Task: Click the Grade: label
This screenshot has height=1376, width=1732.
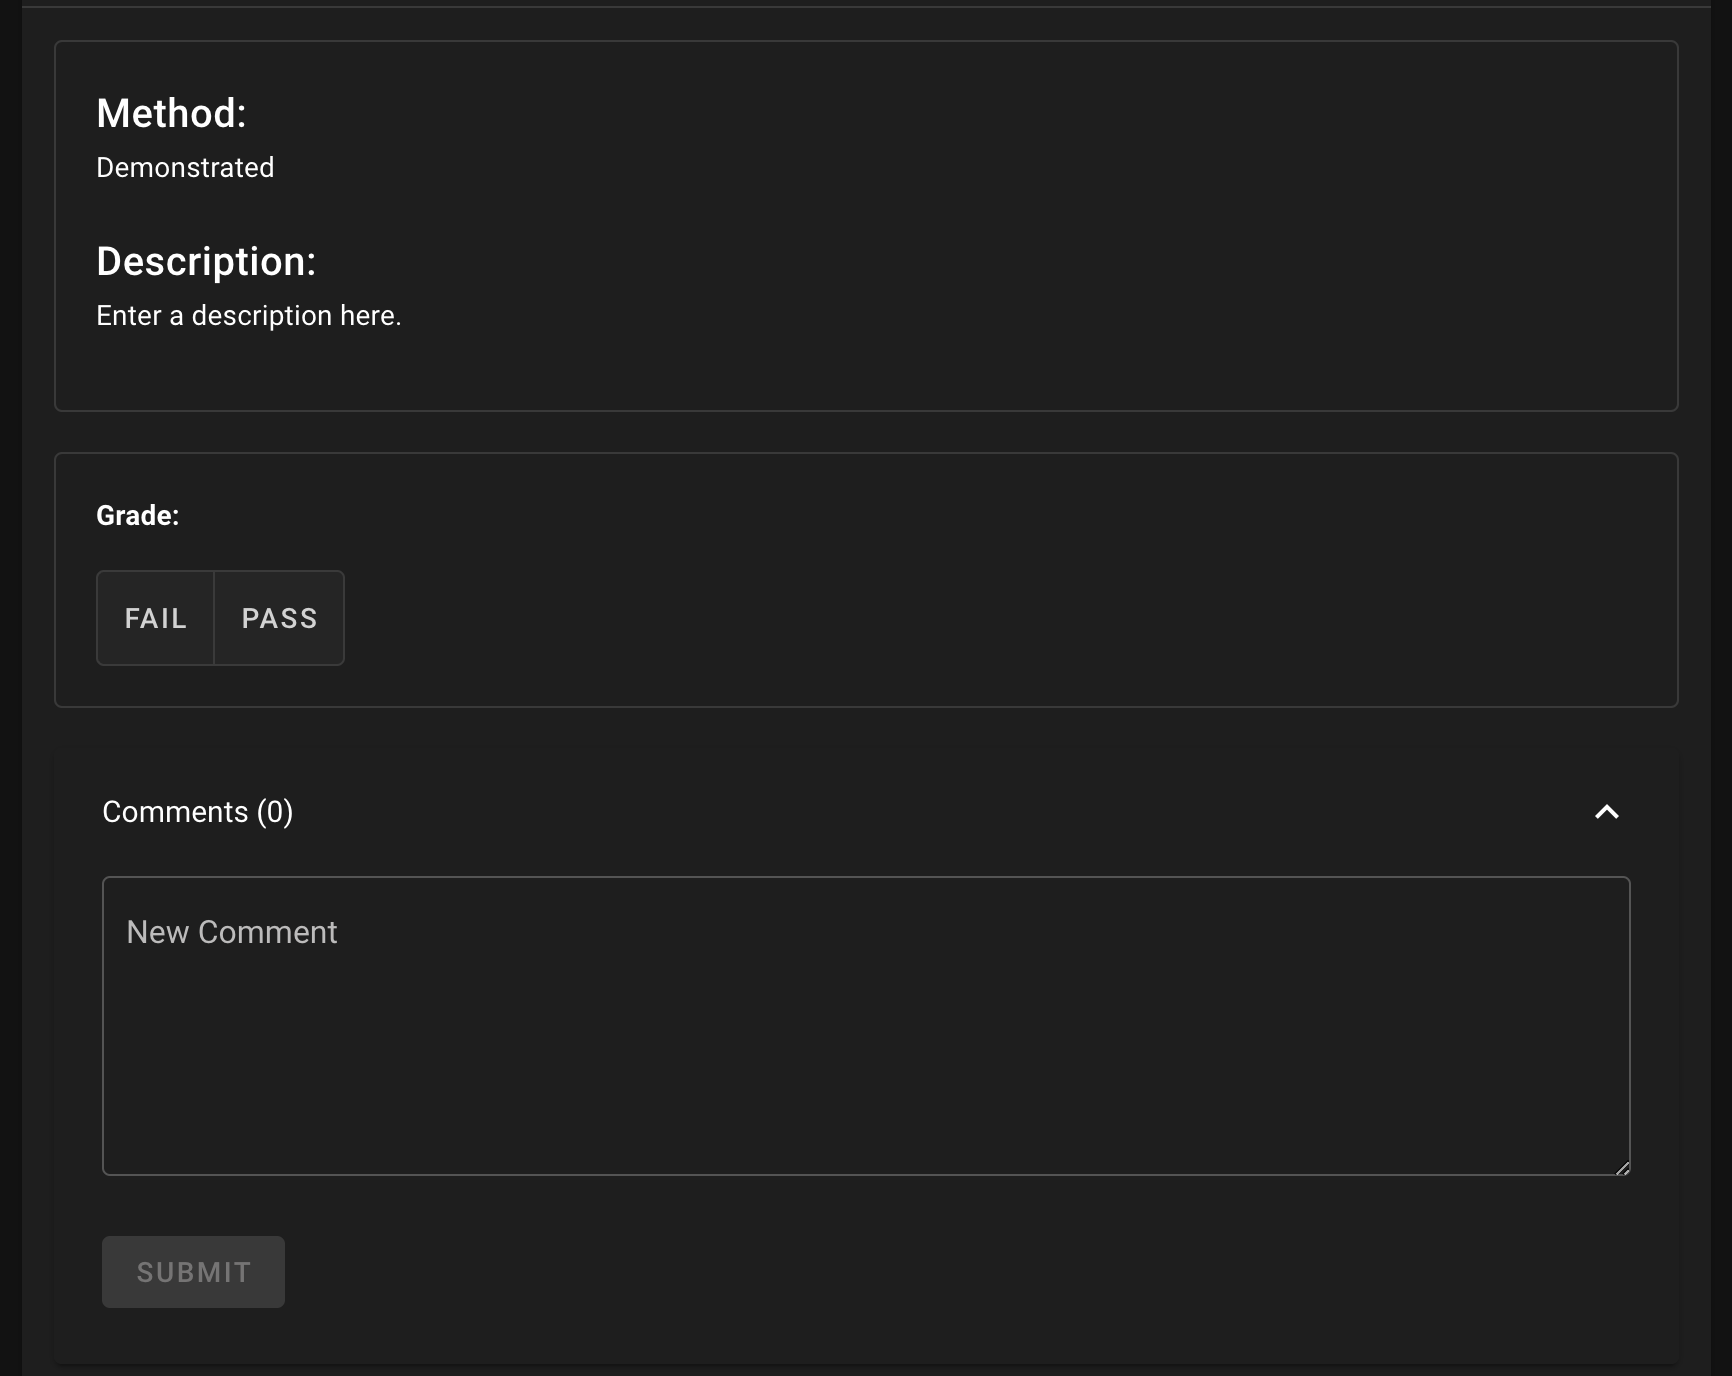Action: (x=138, y=516)
